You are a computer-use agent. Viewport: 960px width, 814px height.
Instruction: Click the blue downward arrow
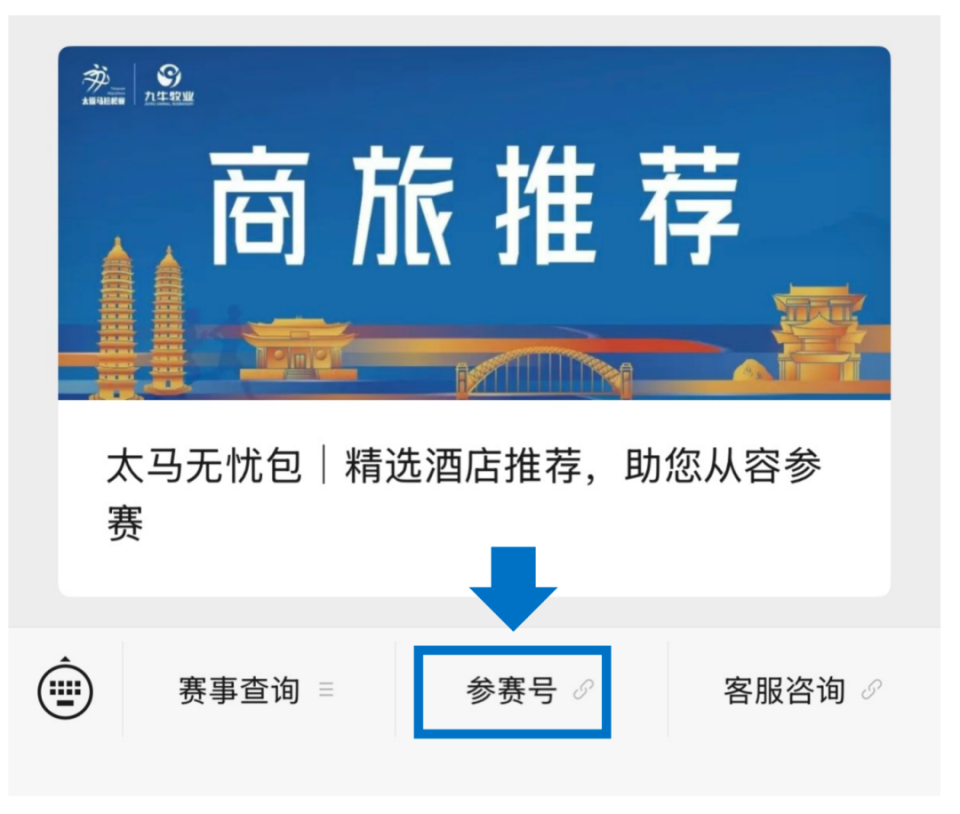click(513, 588)
